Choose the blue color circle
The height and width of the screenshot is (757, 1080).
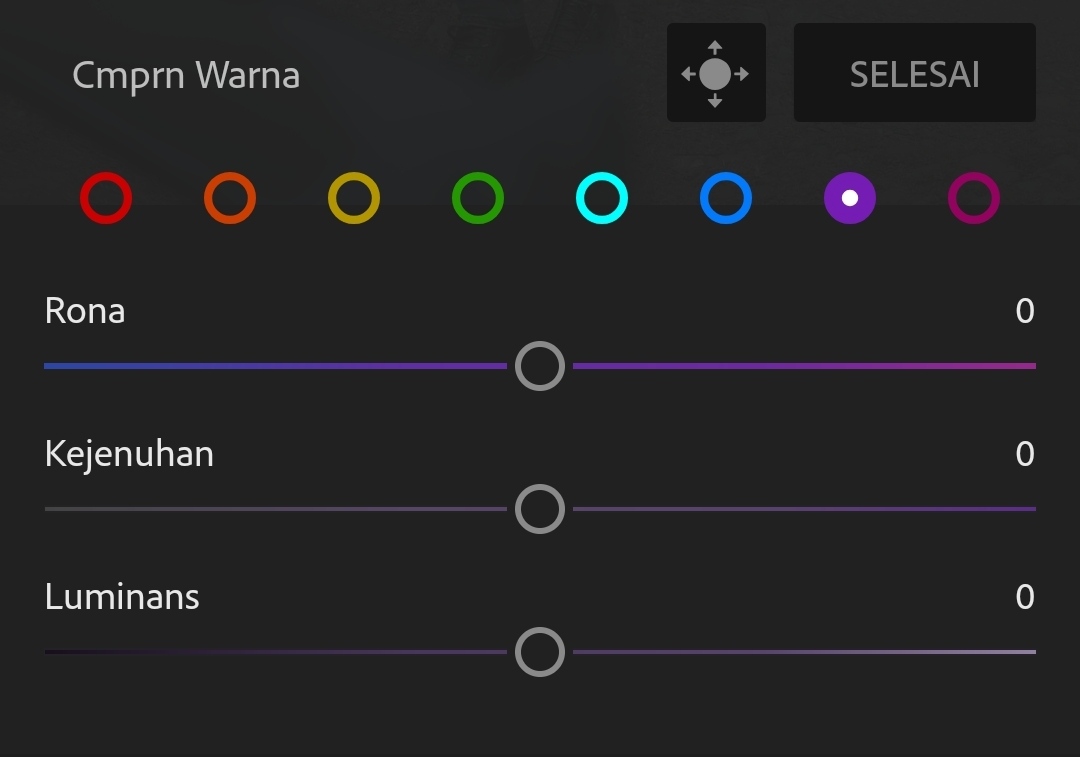pos(726,198)
